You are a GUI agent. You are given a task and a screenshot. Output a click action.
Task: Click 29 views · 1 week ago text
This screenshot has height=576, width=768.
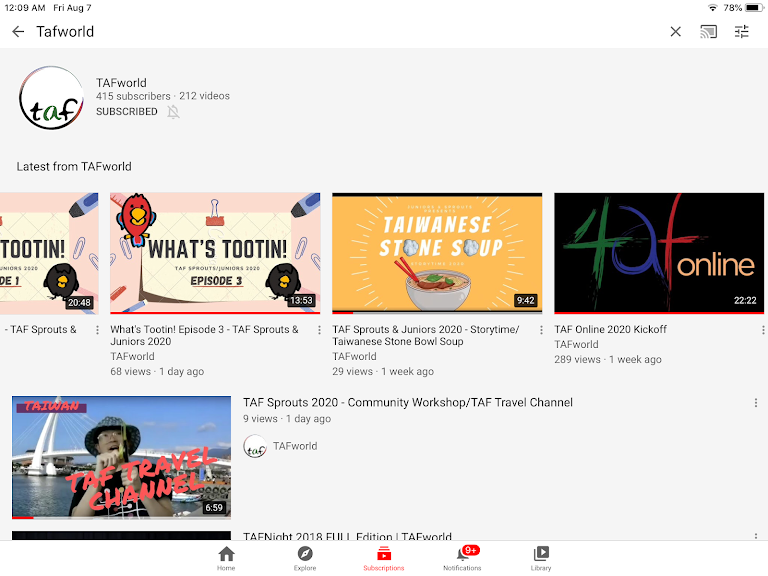pos(383,372)
